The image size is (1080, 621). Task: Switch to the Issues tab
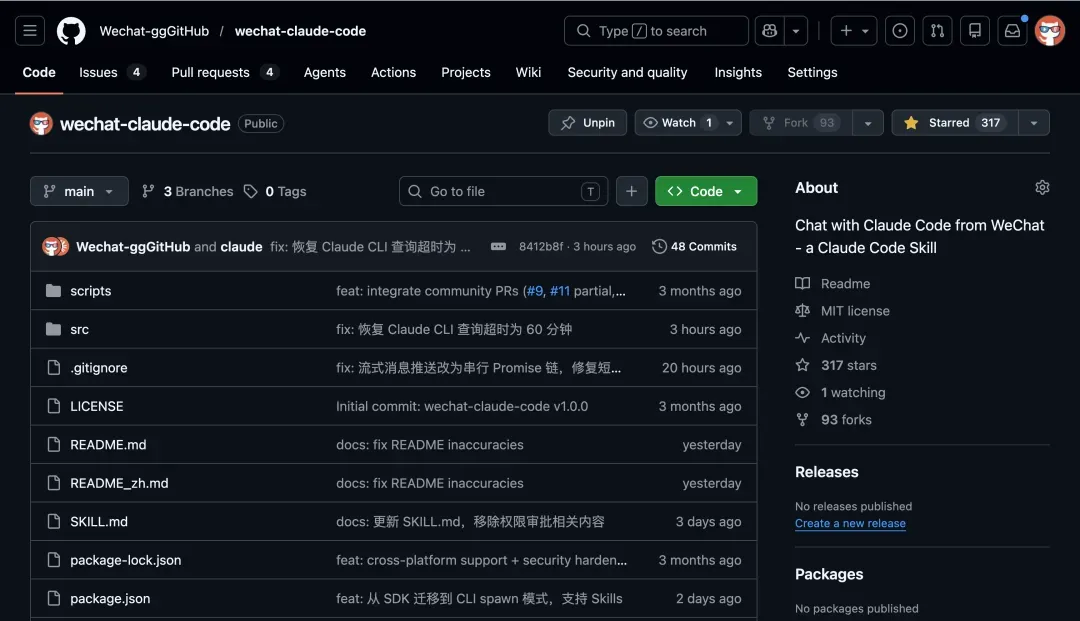coord(112,72)
